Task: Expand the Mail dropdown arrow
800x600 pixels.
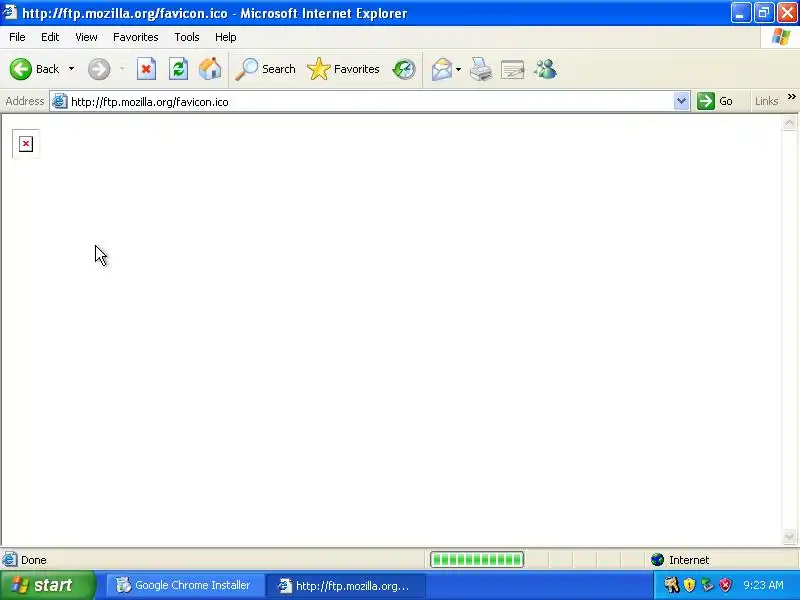Action: (458, 69)
